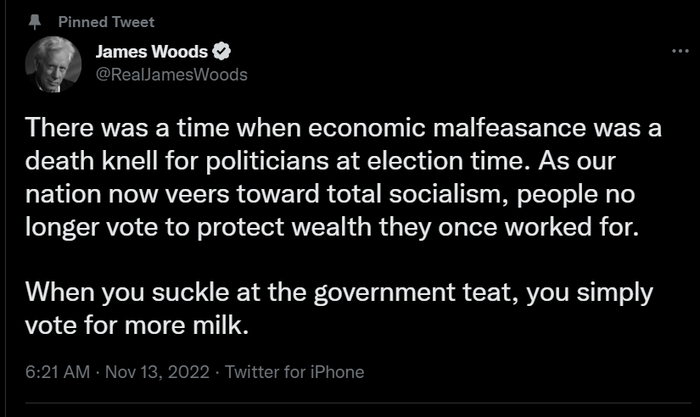The height and width of the screenshot is (417, 700).
Task: Click the Nov 13, 2022 date
Action: click(157, 372)
